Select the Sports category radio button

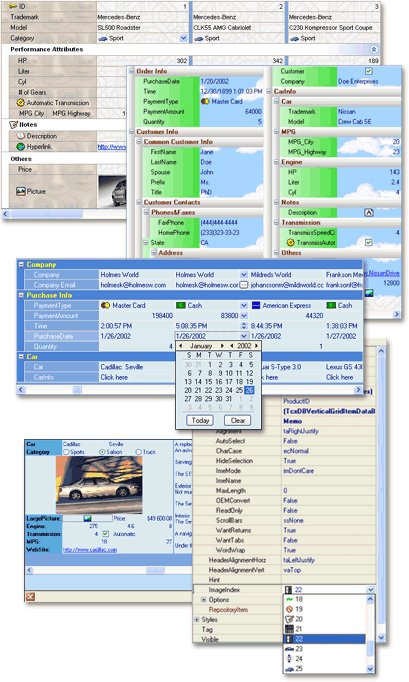coord(67,452)
